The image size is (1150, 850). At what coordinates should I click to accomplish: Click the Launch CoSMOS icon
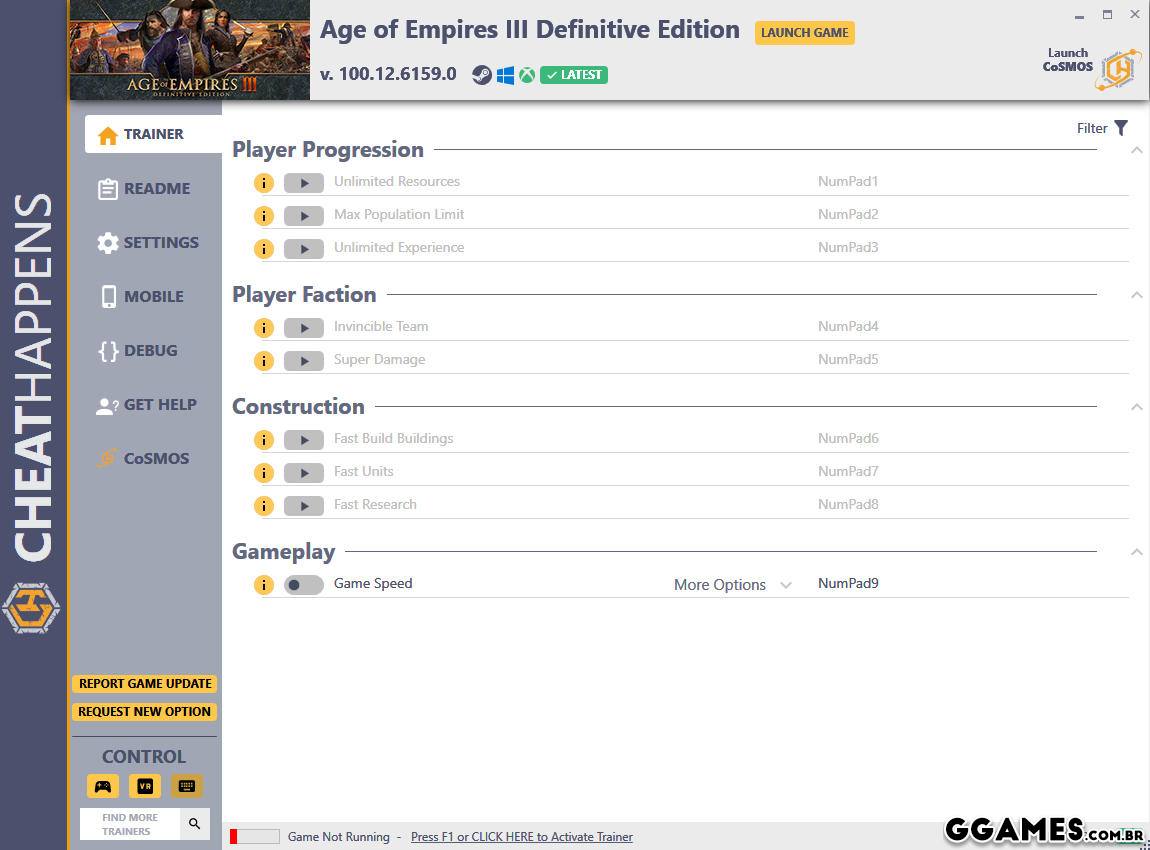(x=1117, y=68)
